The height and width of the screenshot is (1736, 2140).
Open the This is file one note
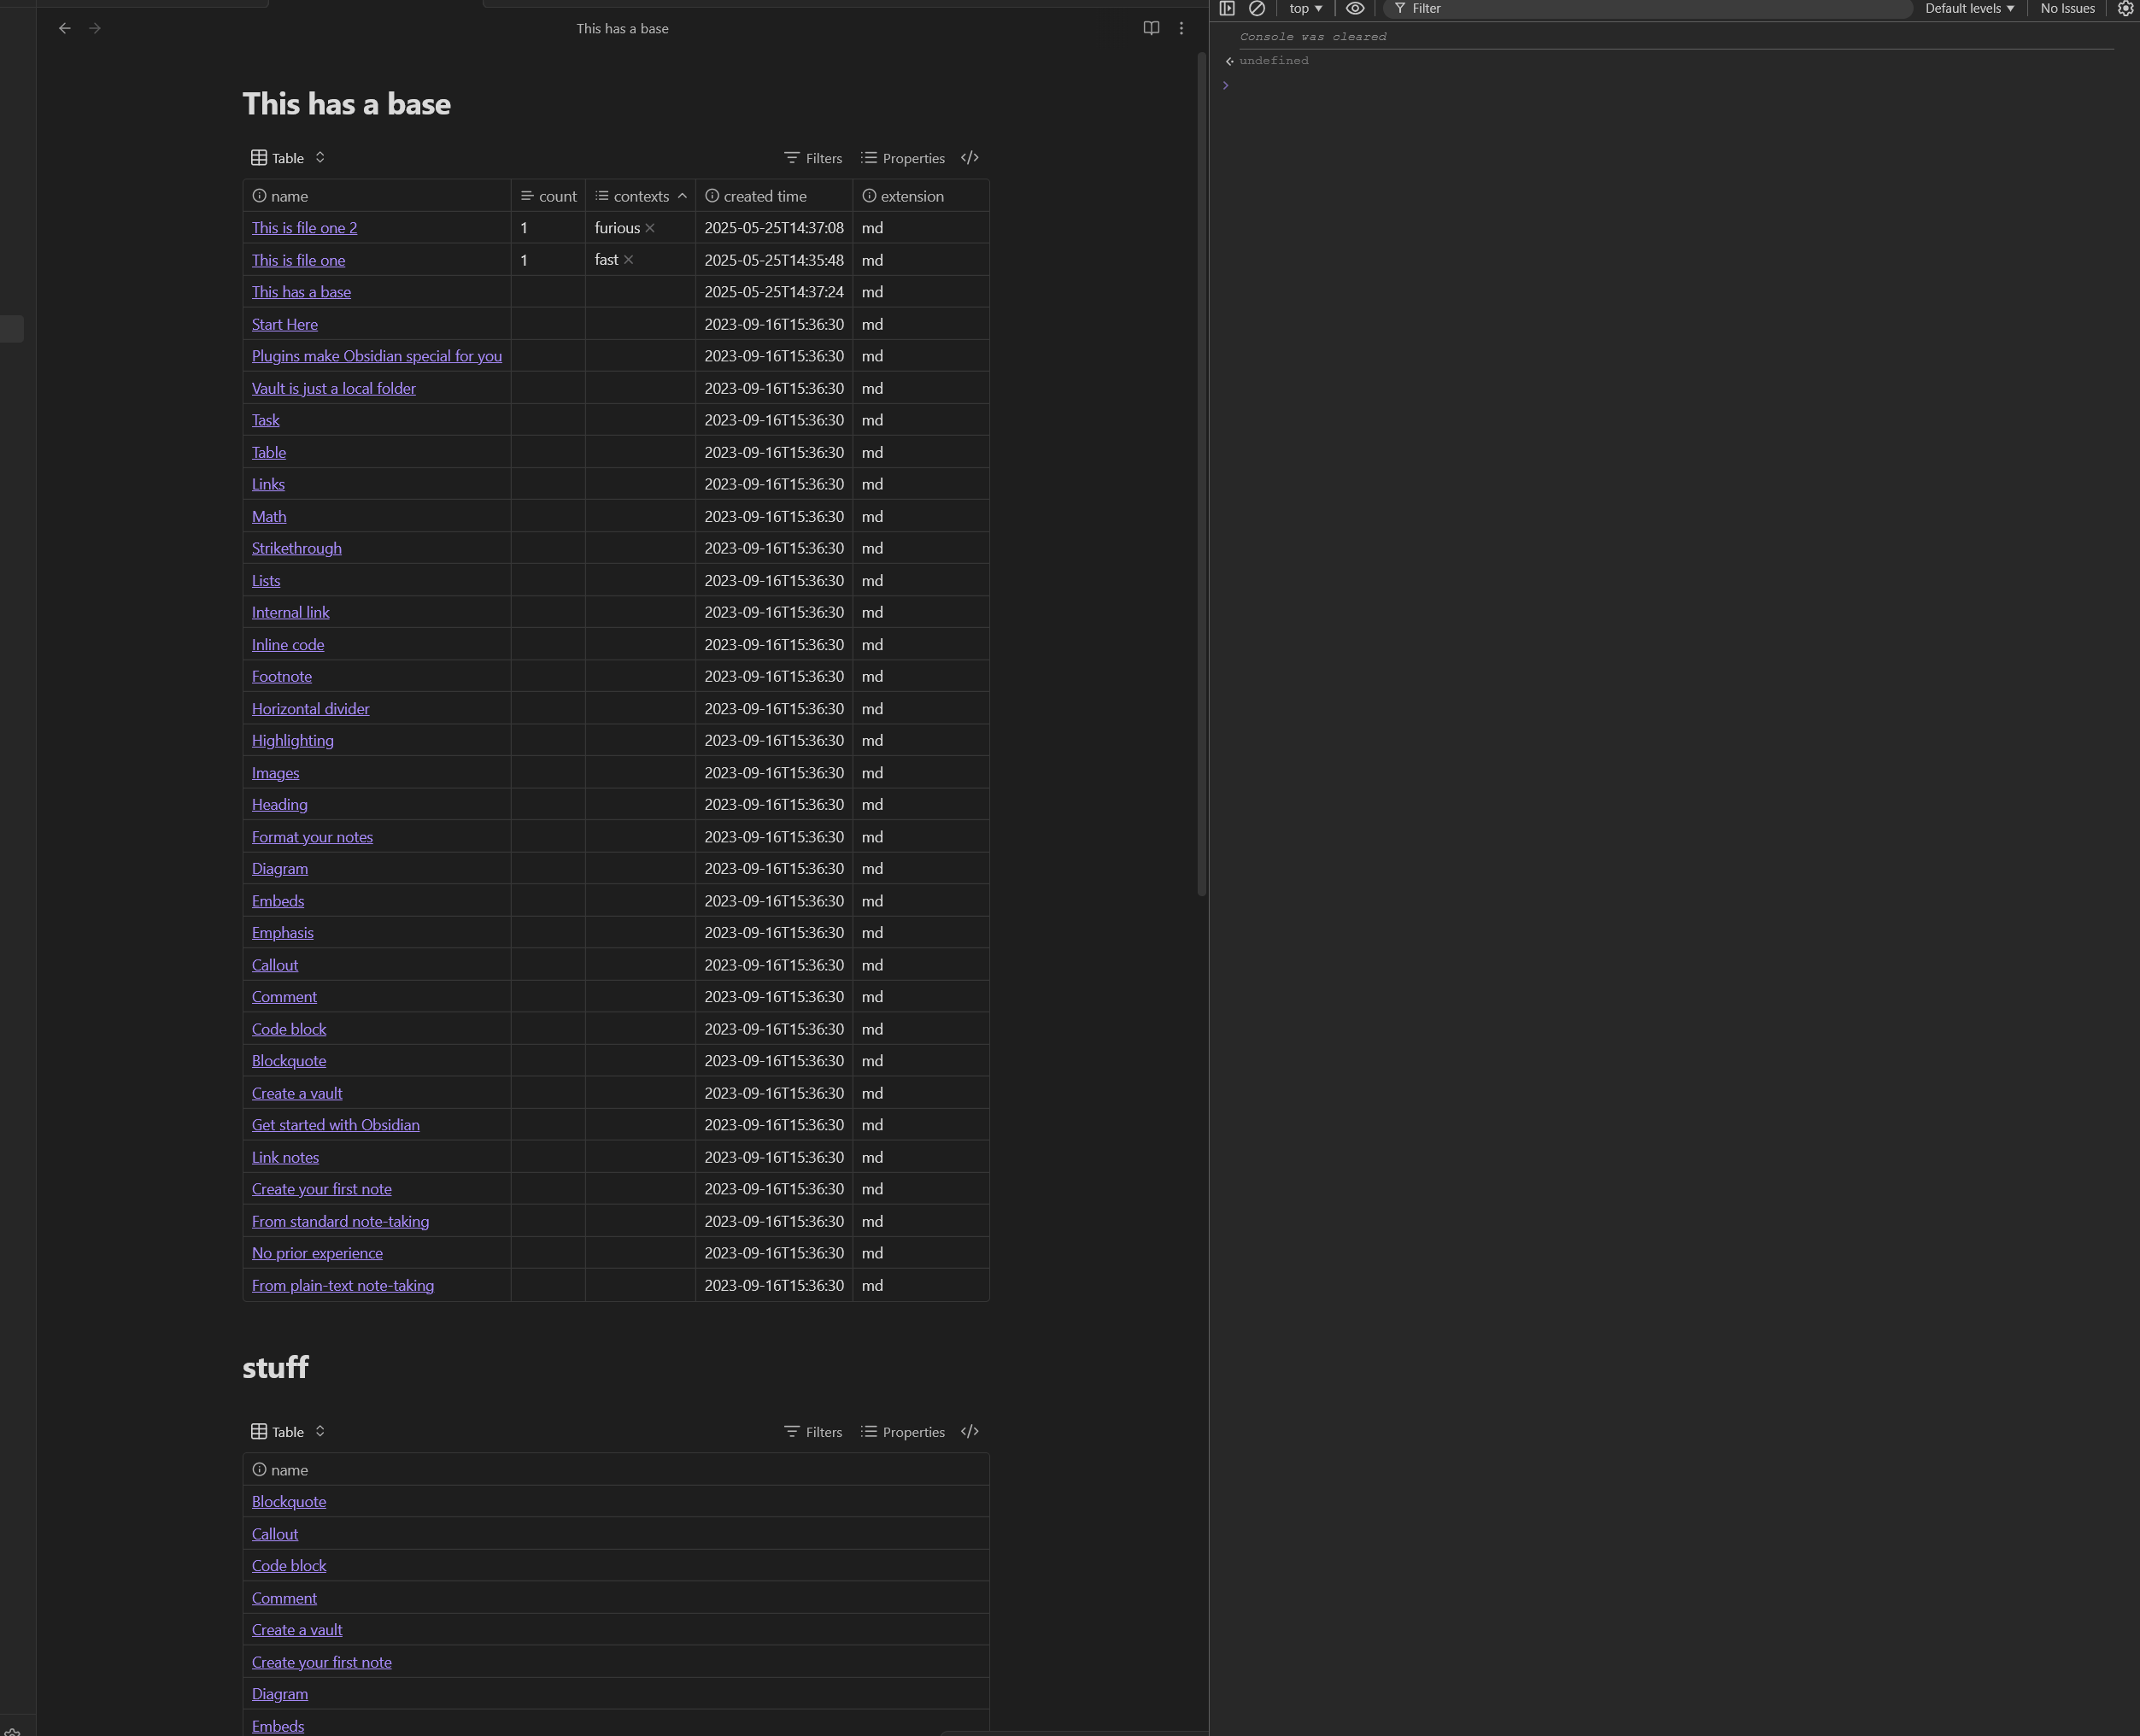point(298,260)
